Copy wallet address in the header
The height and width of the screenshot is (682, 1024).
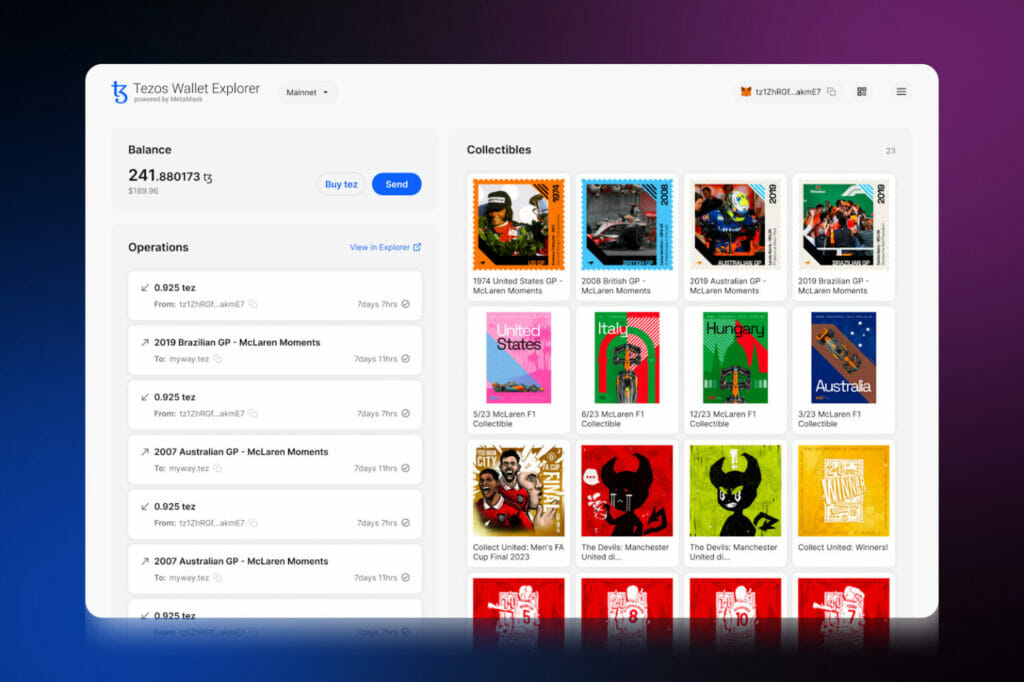832,92
